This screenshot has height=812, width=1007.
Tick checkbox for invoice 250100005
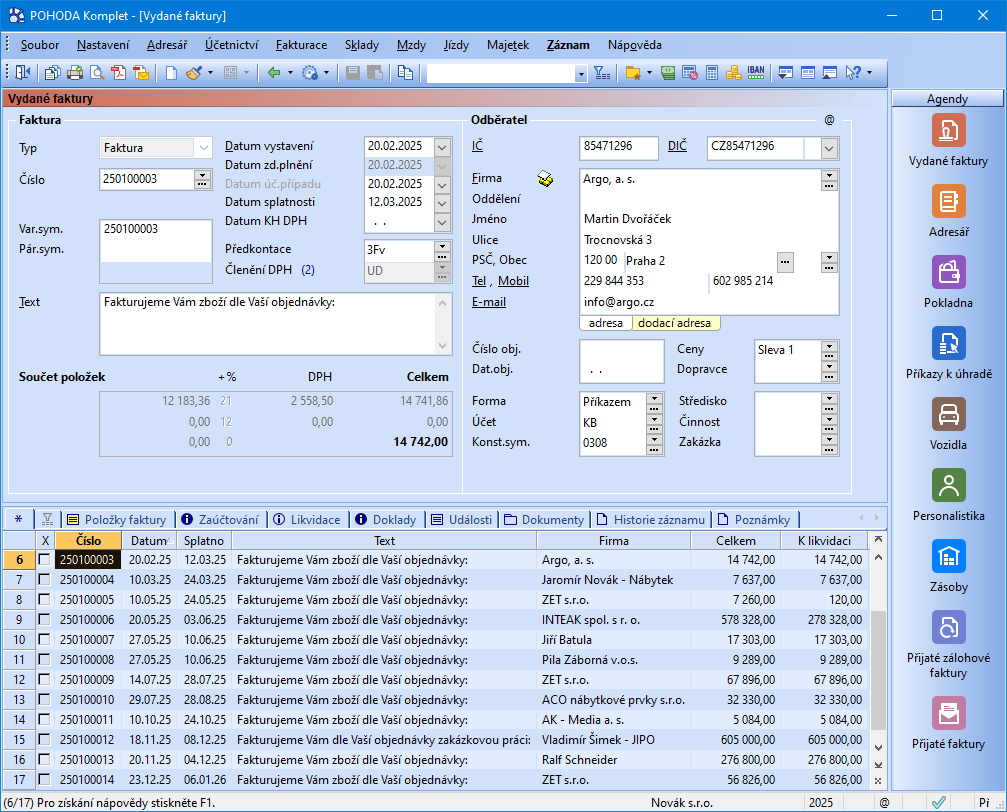44,599
